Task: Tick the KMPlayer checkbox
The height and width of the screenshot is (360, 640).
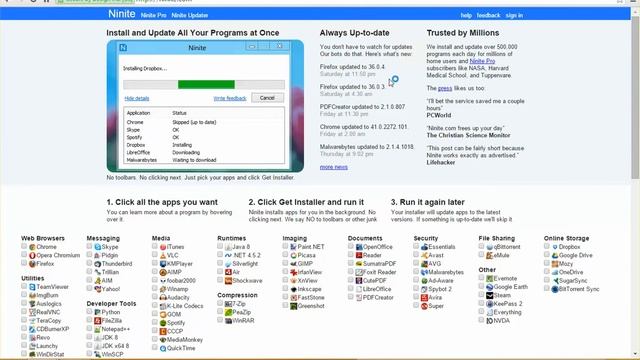Action: (x=155, y=263)
